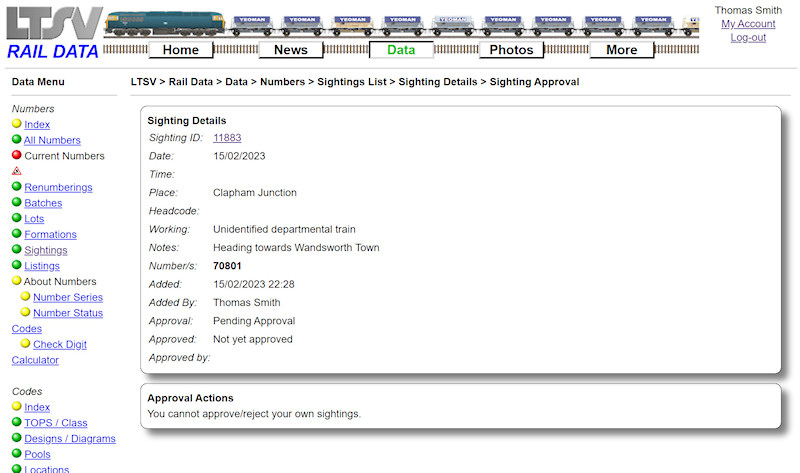Click 'Heading towards Wandsworth Town' note
The image size is (800, 473).
(296, 247)
